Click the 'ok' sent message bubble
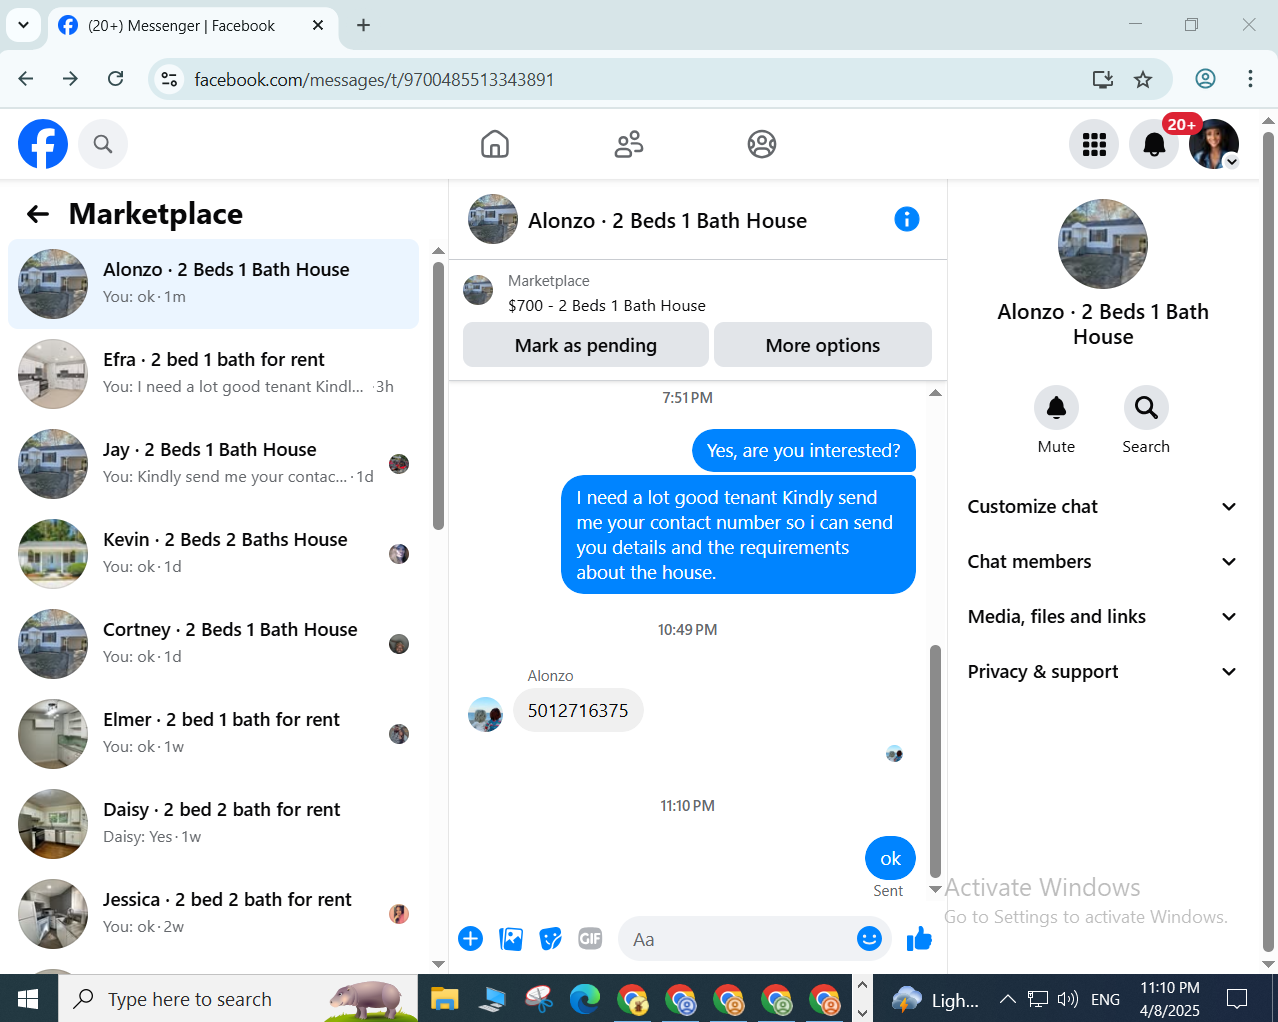This screenshot has height=1022, width=1278. [890, 858]
